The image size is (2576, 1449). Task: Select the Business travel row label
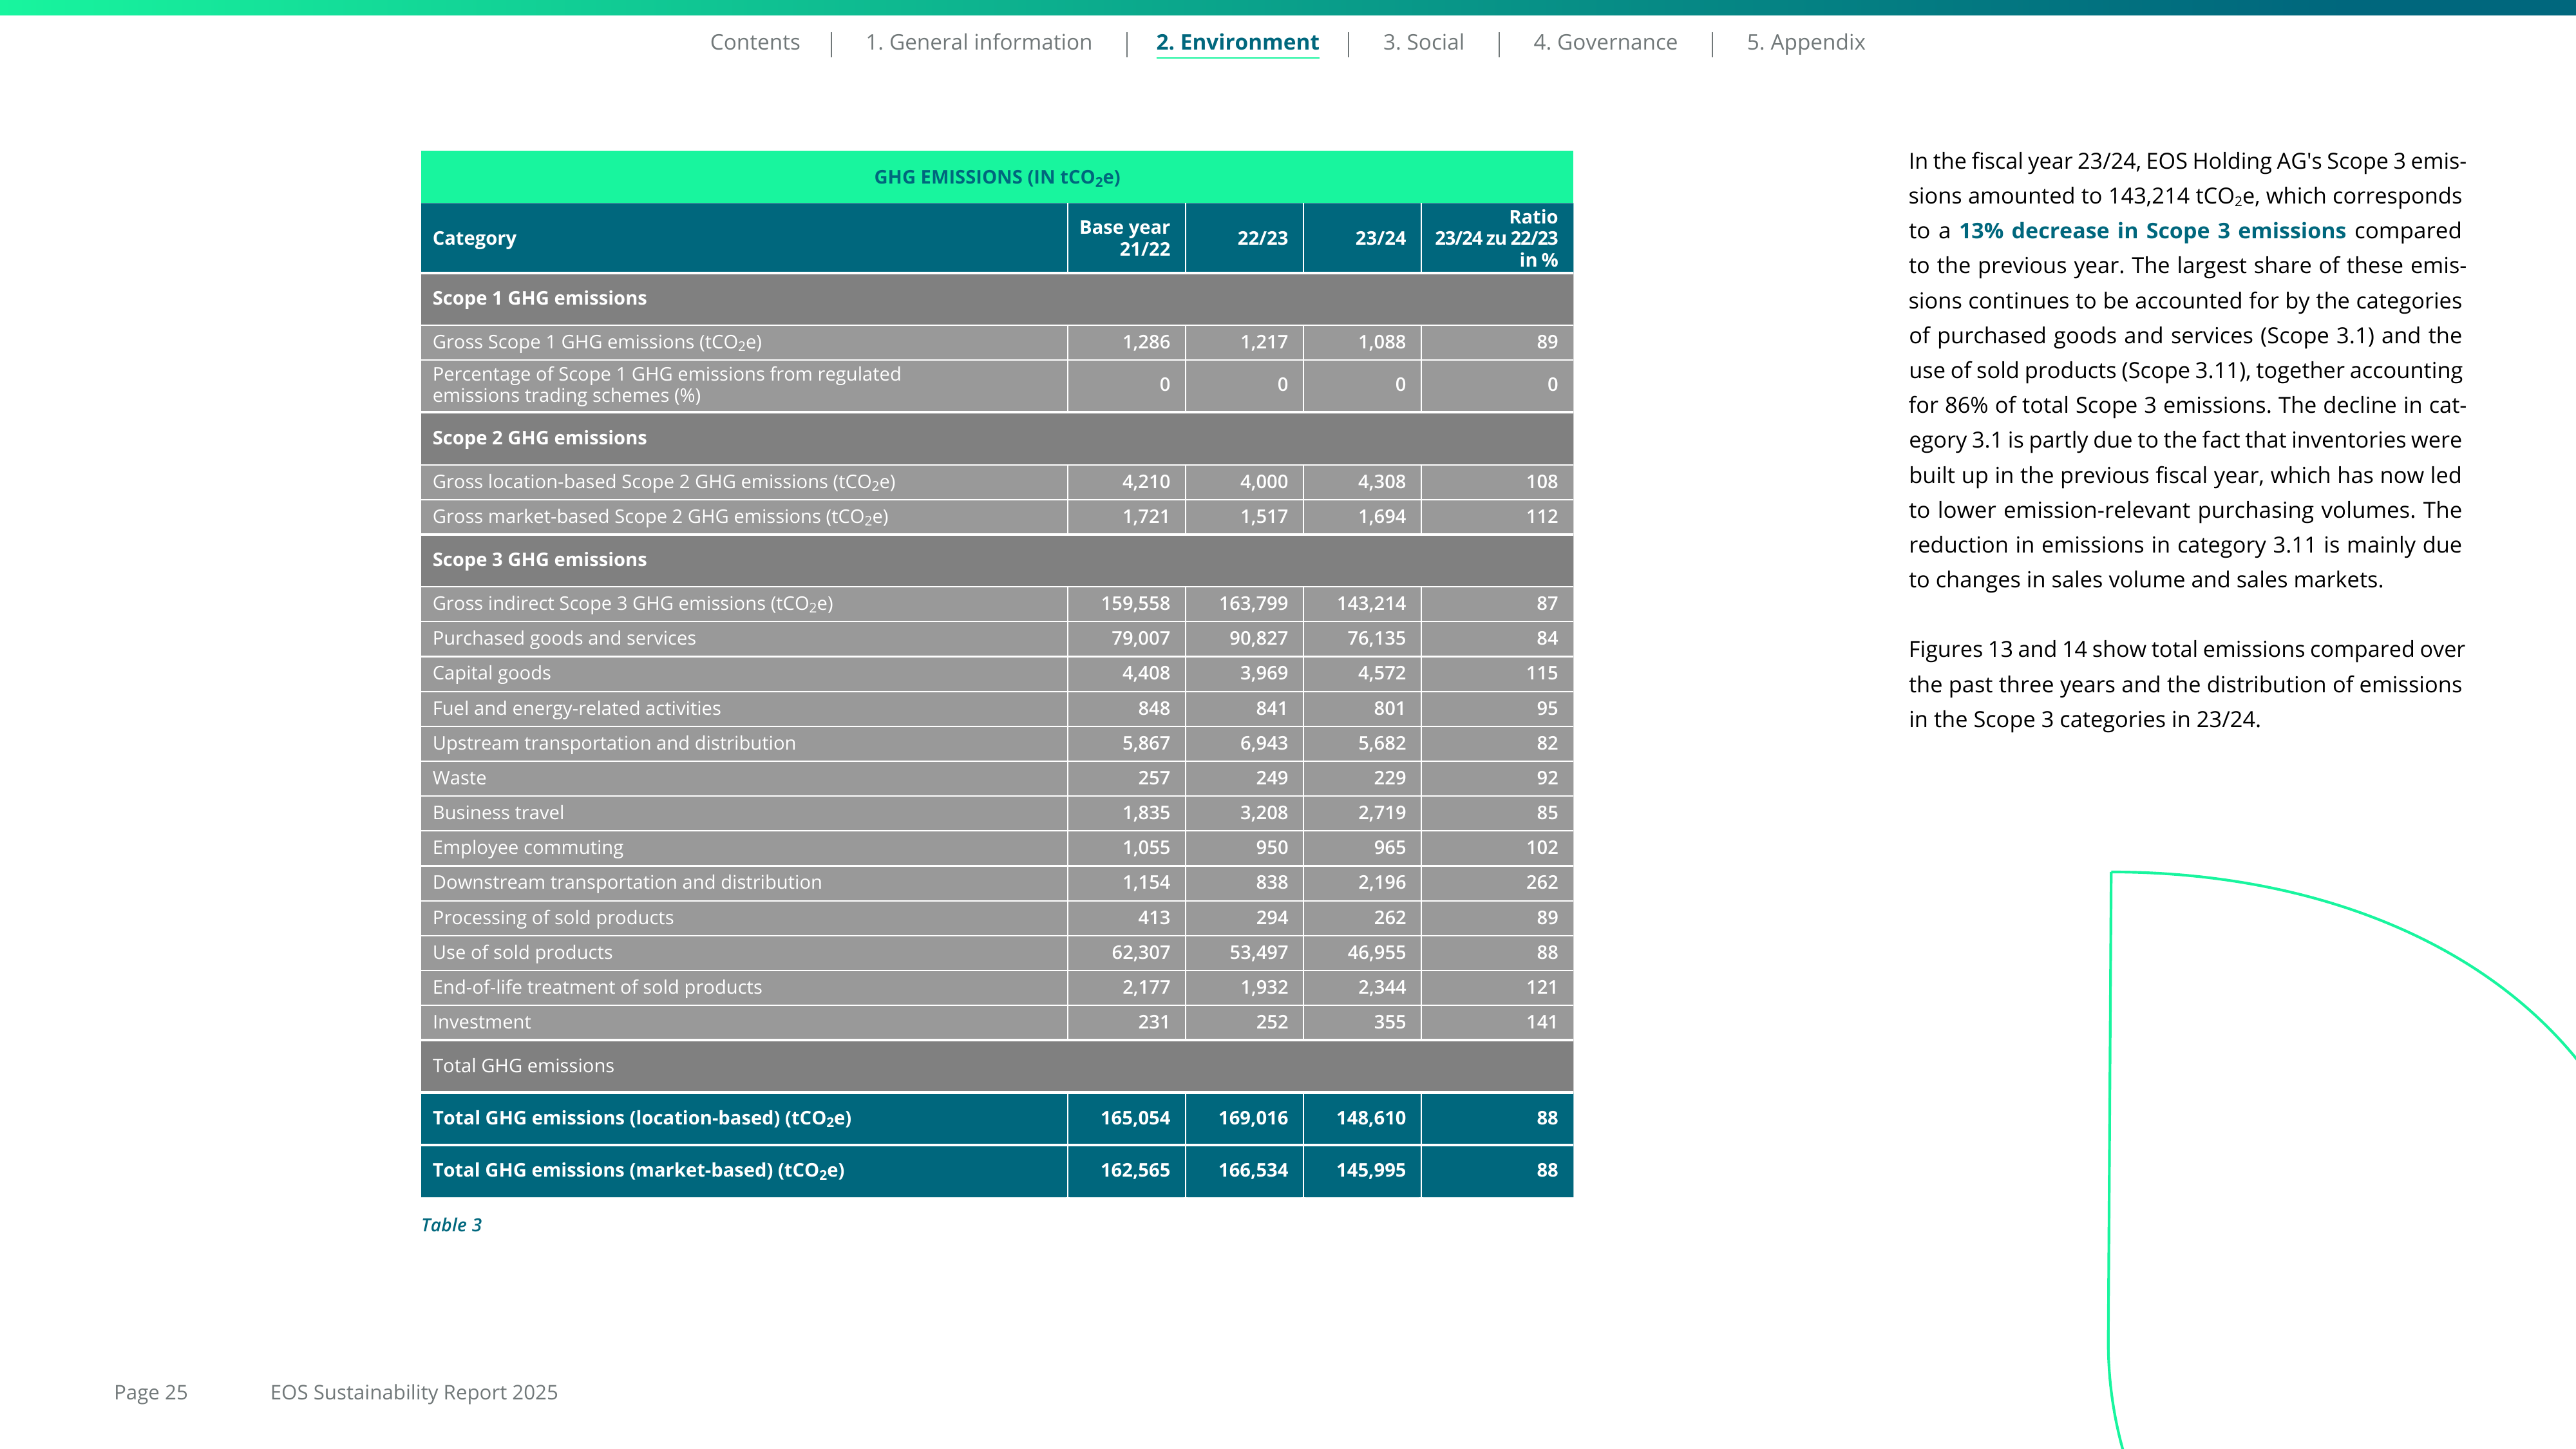(x=498, y=813)
